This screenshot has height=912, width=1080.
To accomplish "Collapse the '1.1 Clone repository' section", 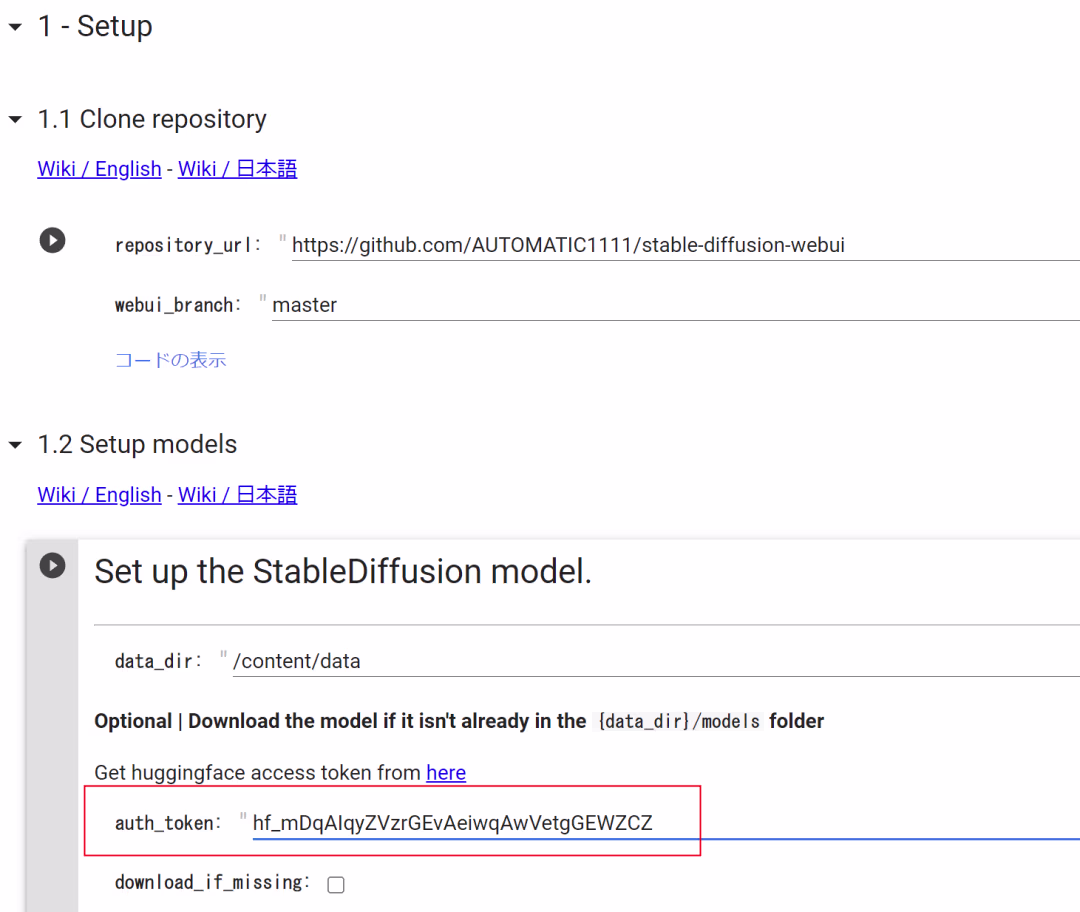I will coord(15,119).
